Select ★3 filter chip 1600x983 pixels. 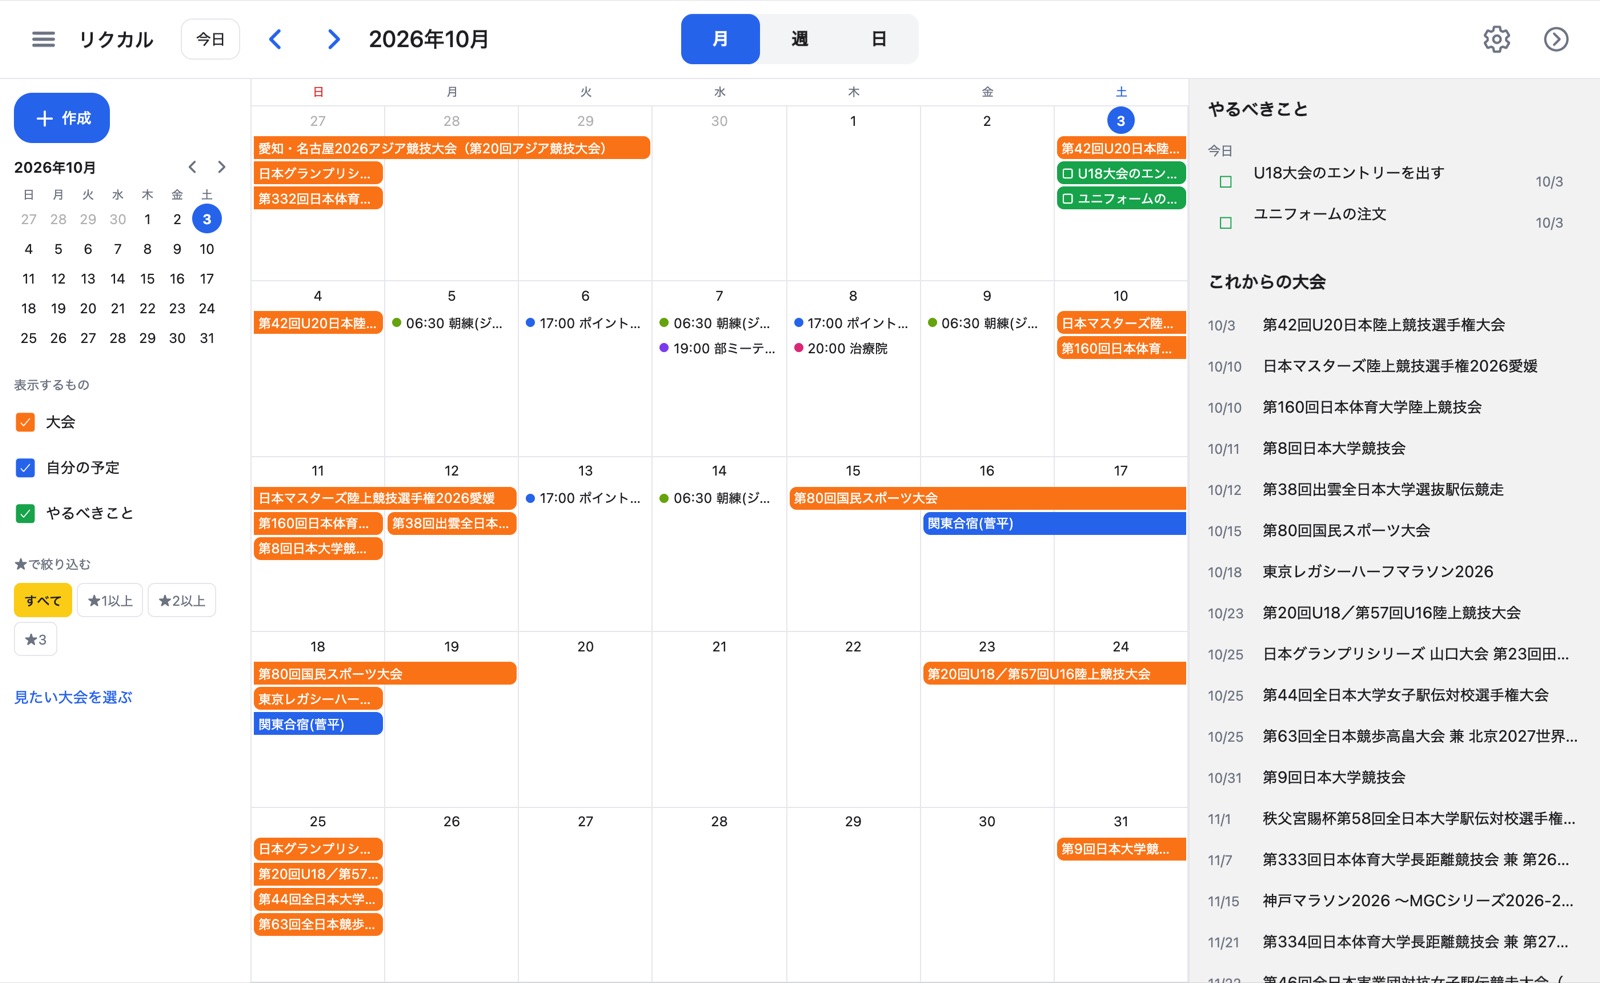click(x=35, y=639)
